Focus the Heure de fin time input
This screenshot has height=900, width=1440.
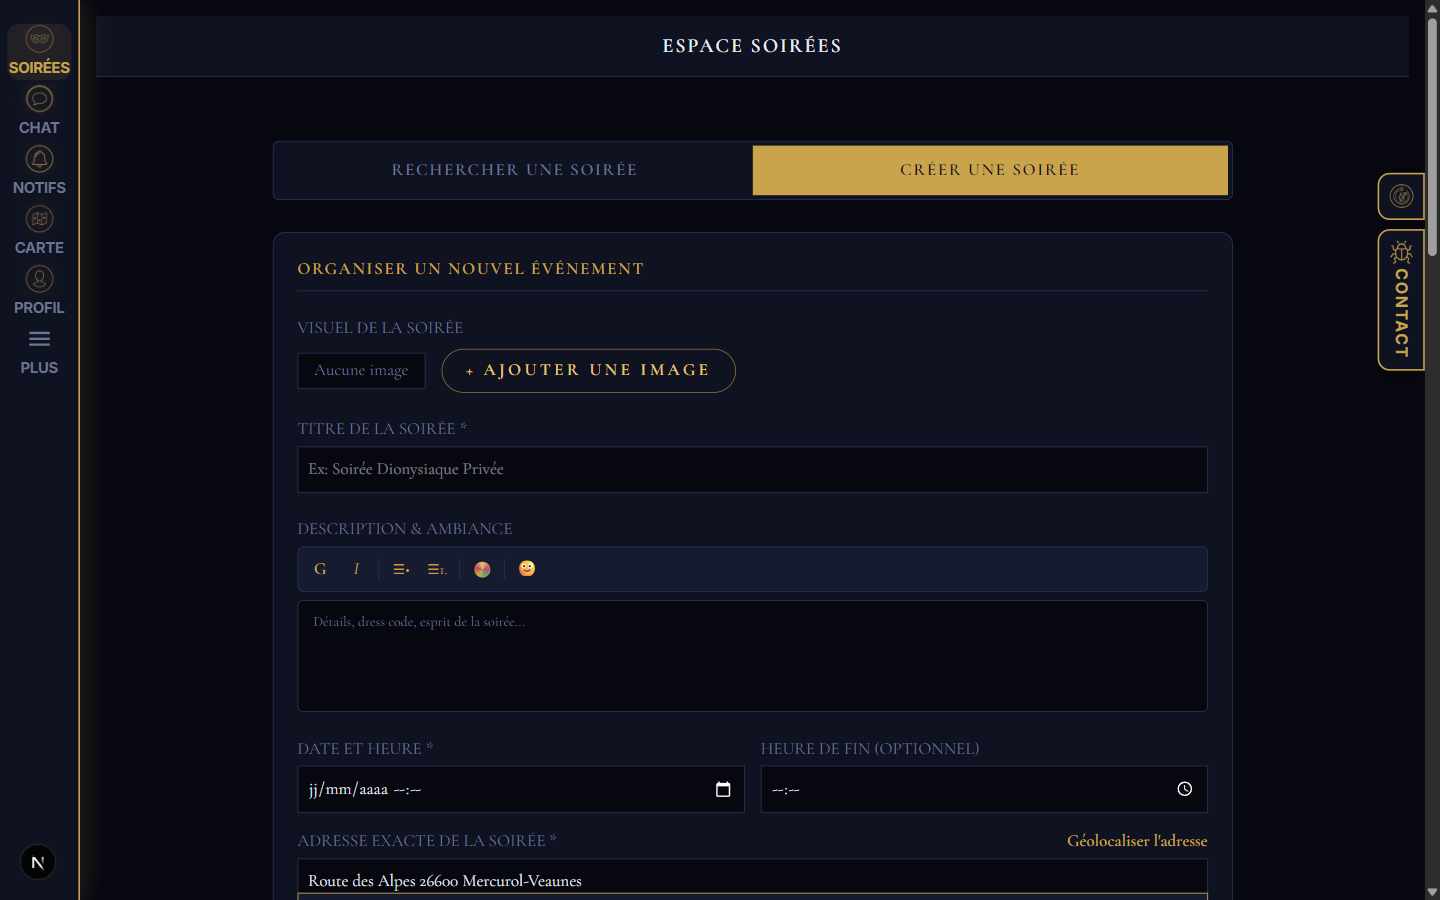click(x=984, y=789)
